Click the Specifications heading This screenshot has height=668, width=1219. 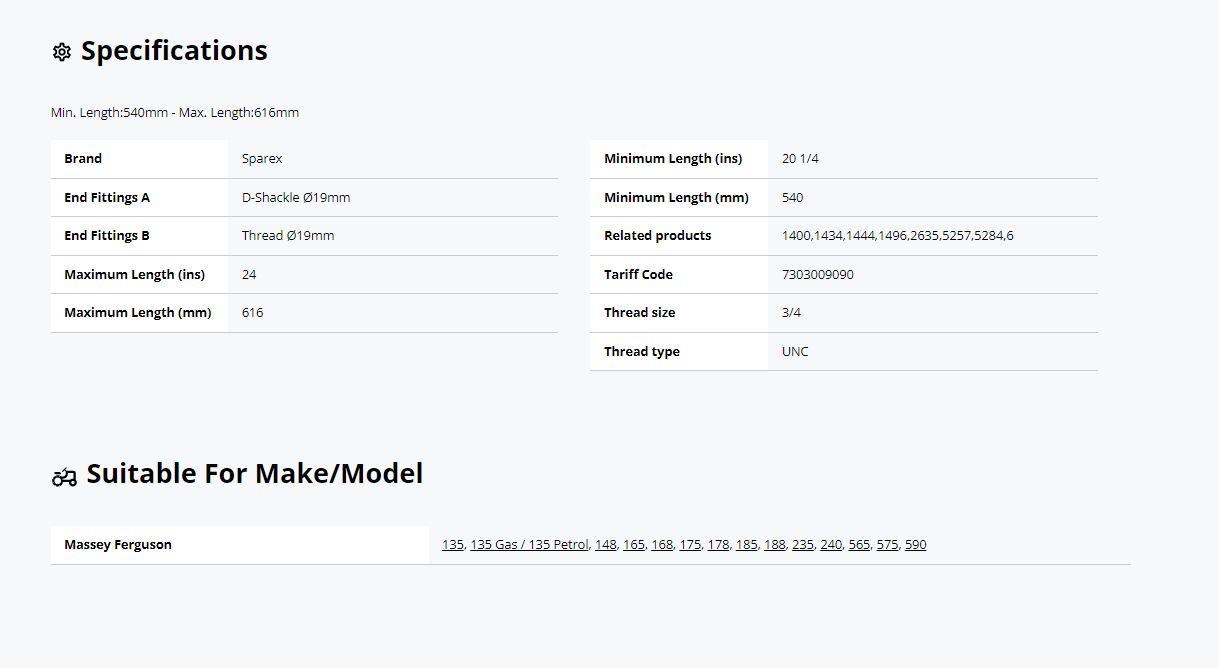coord(174,51)
